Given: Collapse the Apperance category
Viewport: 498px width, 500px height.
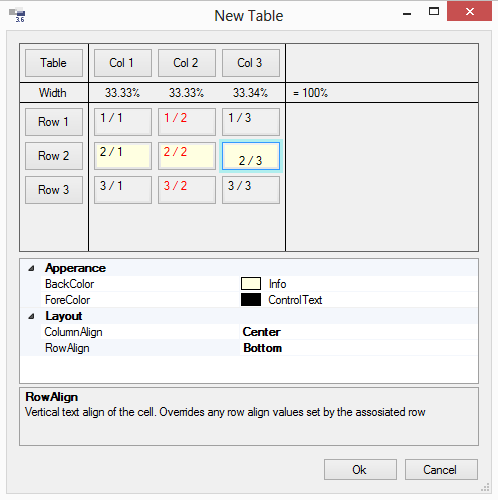Looking at the screenshot, I should [x=31, y=268].
